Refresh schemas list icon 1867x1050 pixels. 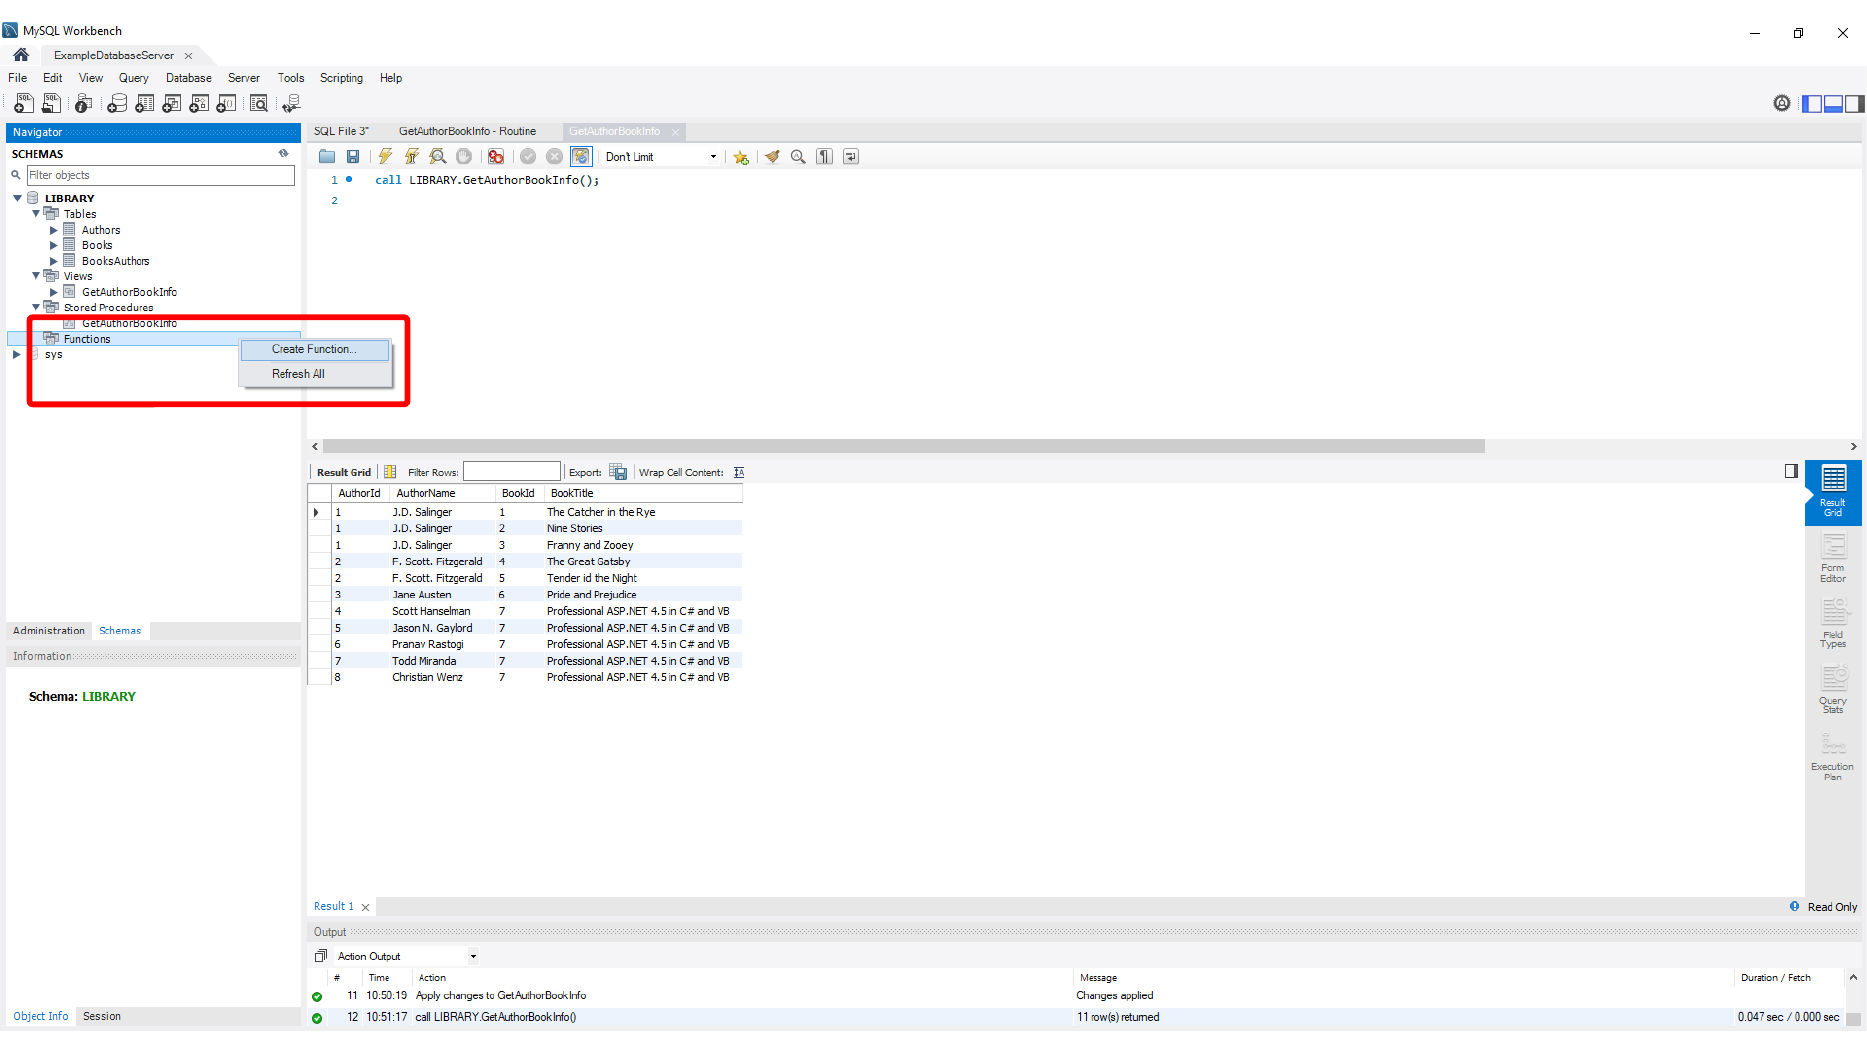[x=284, y=153]
